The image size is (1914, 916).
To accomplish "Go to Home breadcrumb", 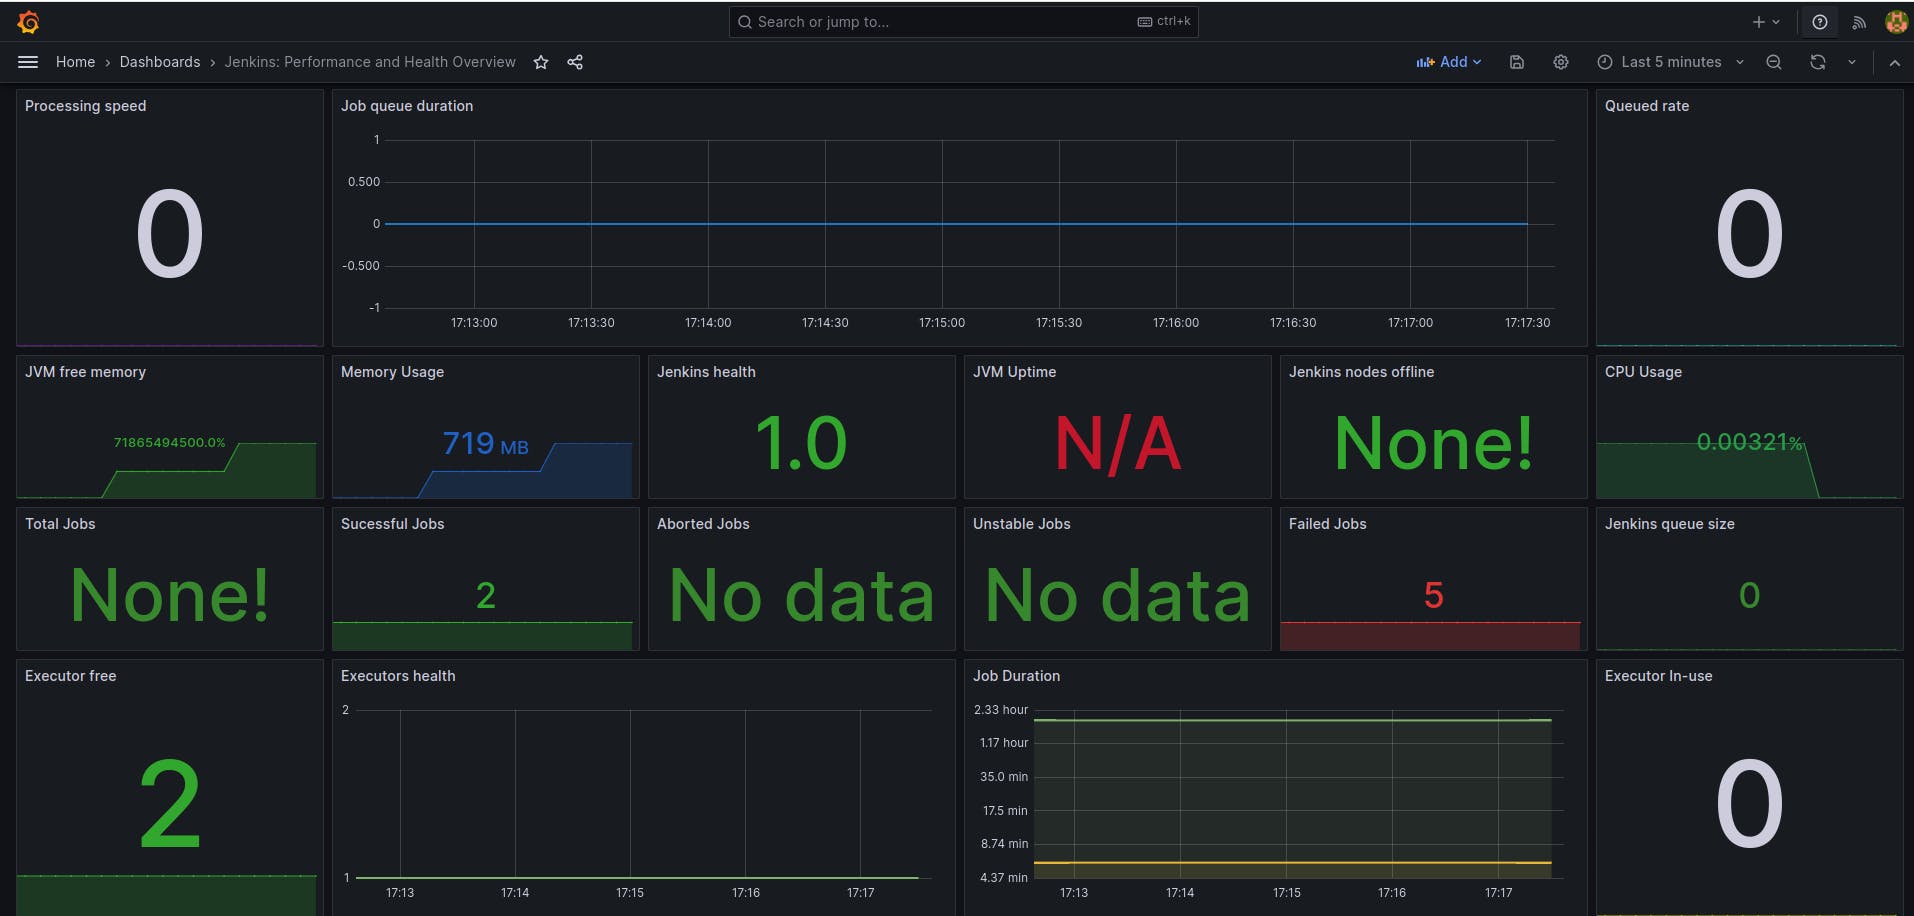I will click(76, 62).
